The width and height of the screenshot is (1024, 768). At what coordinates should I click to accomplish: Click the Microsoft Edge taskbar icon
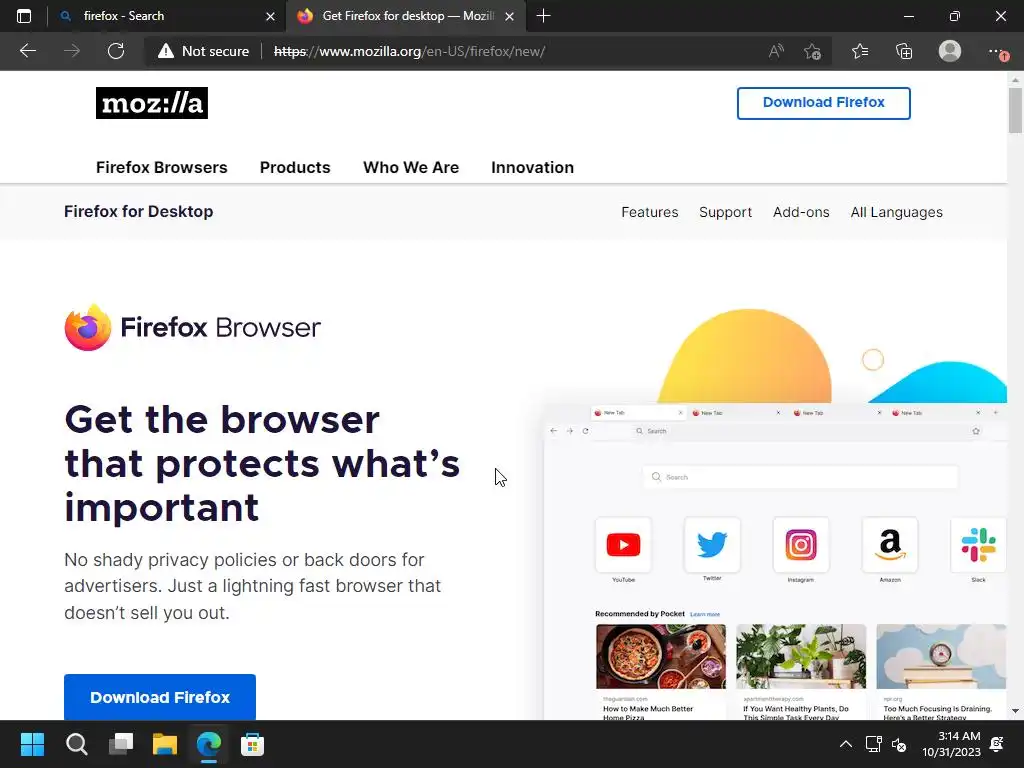pyautogui.click(x=209, y=744)
